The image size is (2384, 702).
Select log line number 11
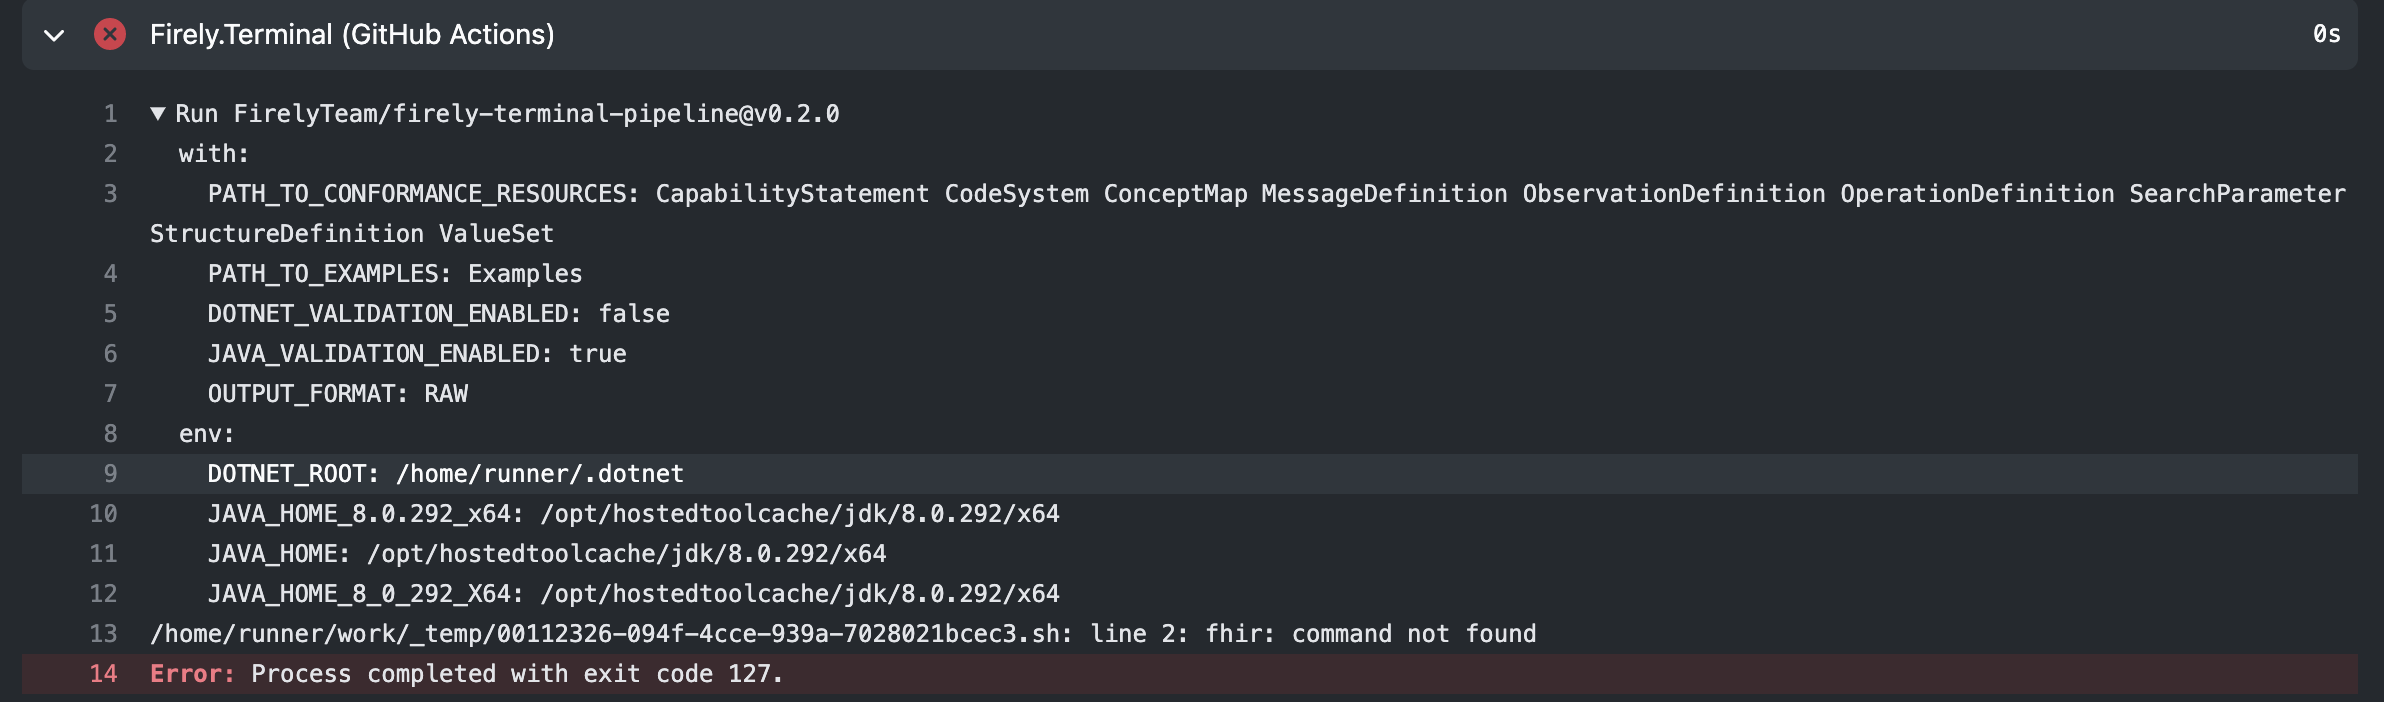click(x=103, y=554)
